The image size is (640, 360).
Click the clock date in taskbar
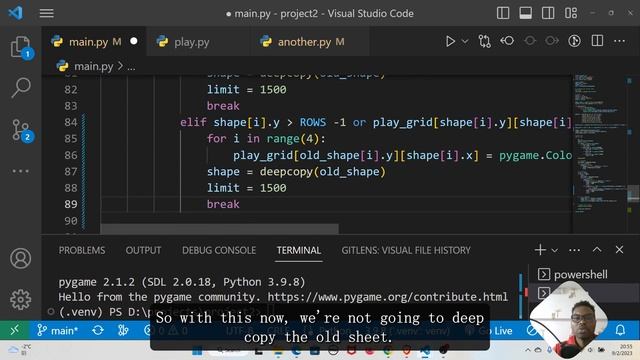click(x=621, y=350)
